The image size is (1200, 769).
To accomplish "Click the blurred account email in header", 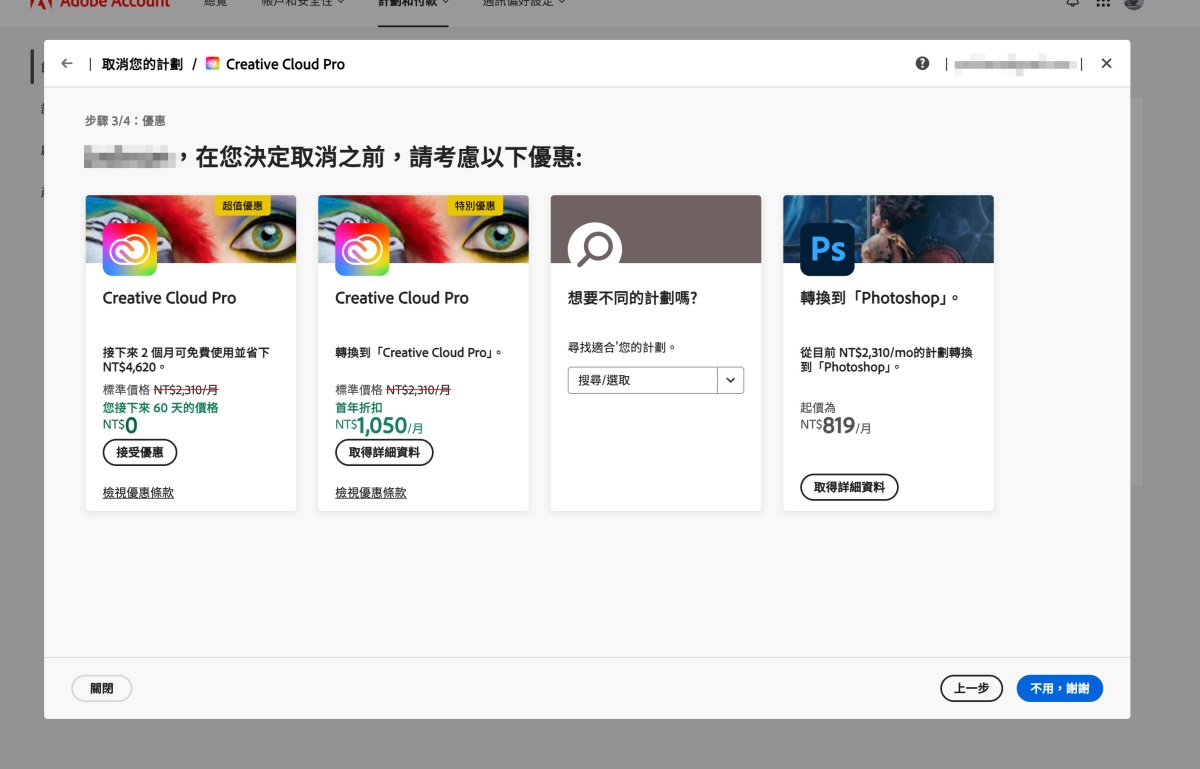I will click(1016, 64).
